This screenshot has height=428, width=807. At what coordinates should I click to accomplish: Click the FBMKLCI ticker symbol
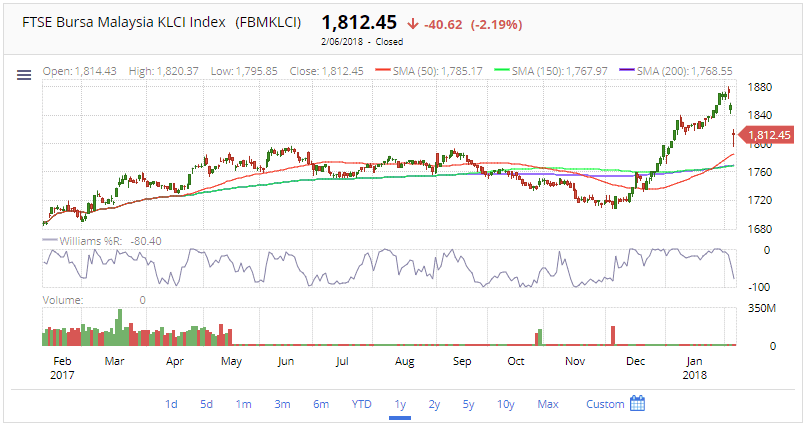[268, 23]
